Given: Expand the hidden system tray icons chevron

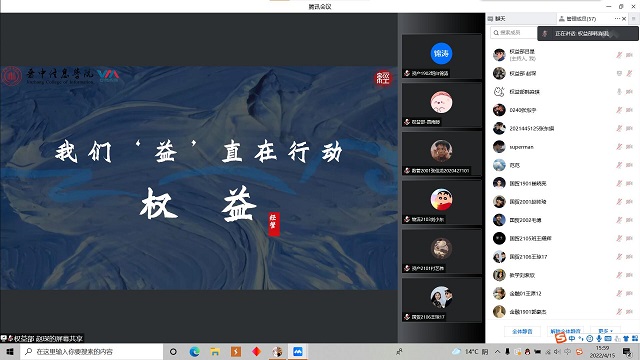Looking at the screenshot, I should 497,351.
